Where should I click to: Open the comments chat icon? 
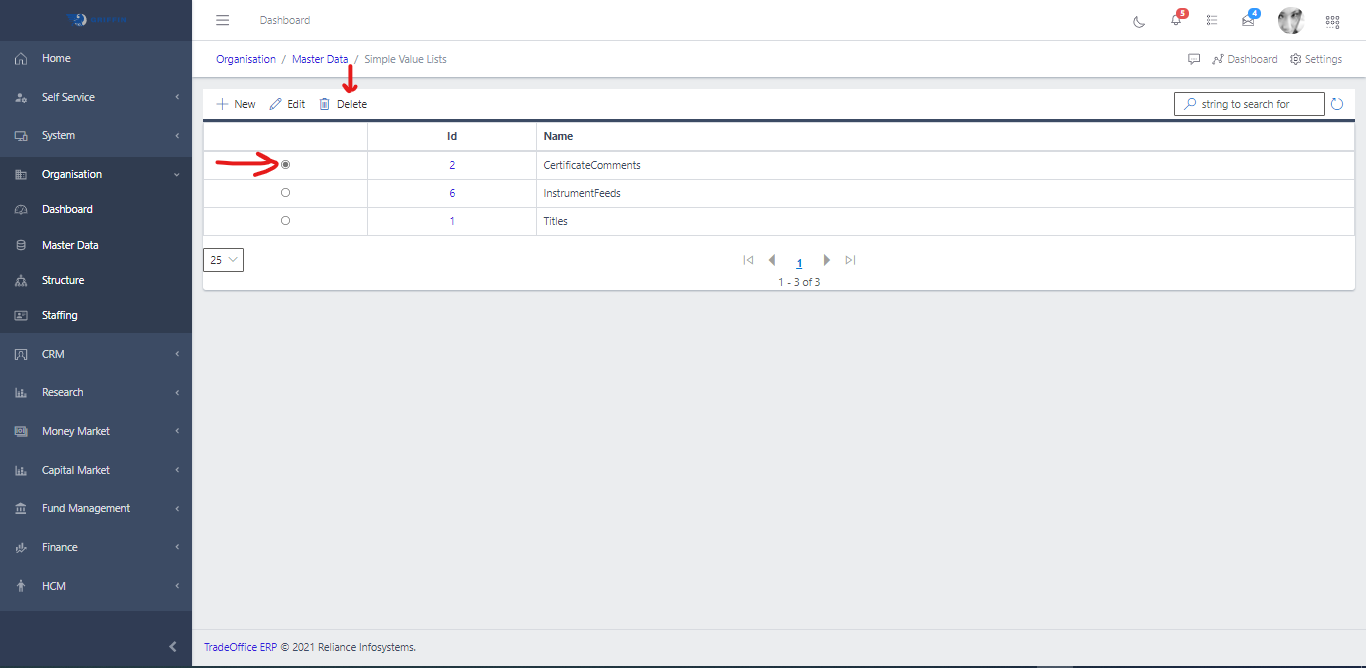[x=1194, y=59]
